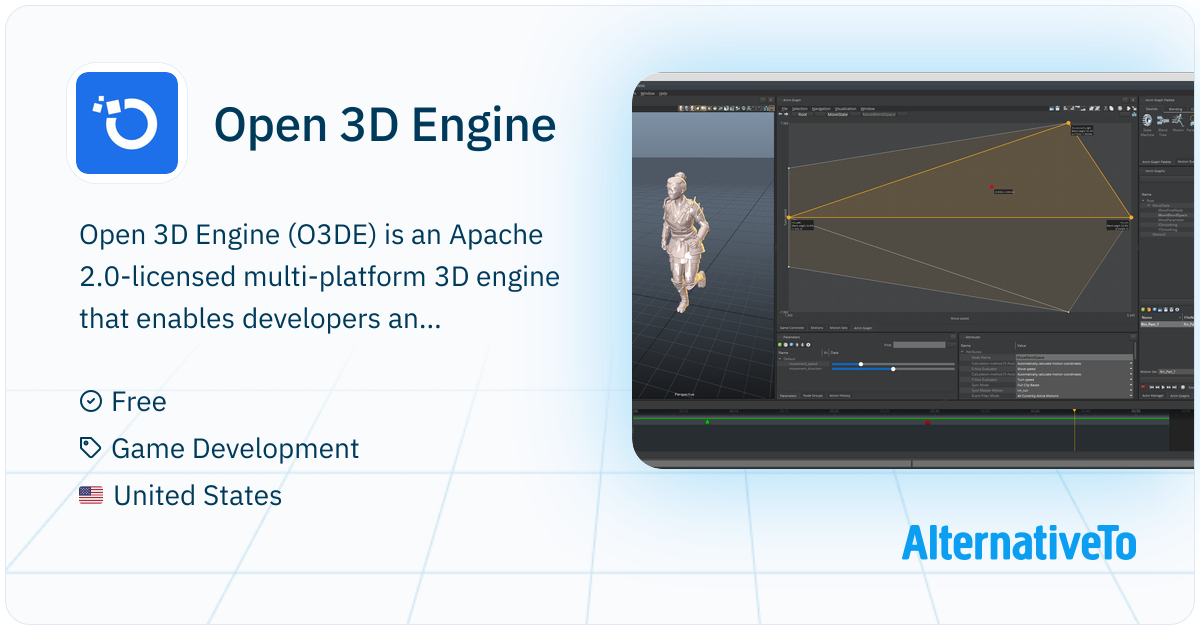Screen dimensions: 1200x630
Task: Click the red record playback button
Action: coord(1143,387)
